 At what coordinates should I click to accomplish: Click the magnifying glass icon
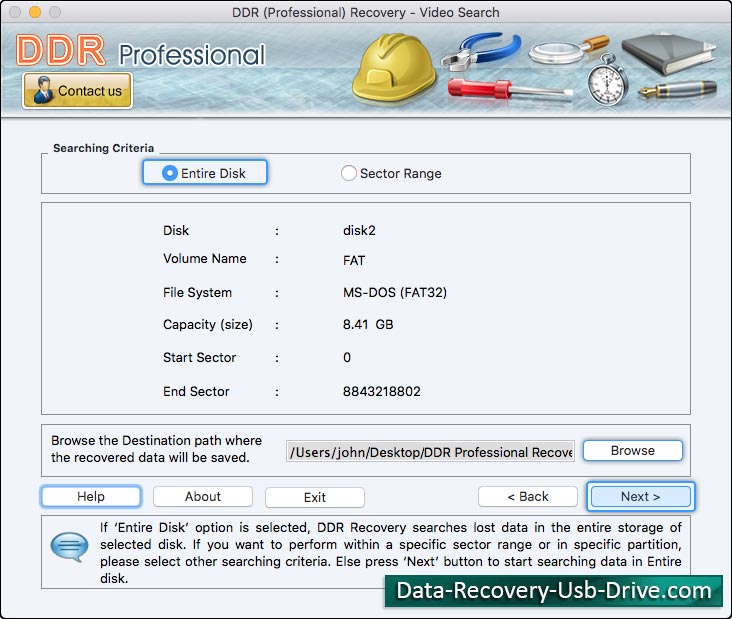point(569,49)
